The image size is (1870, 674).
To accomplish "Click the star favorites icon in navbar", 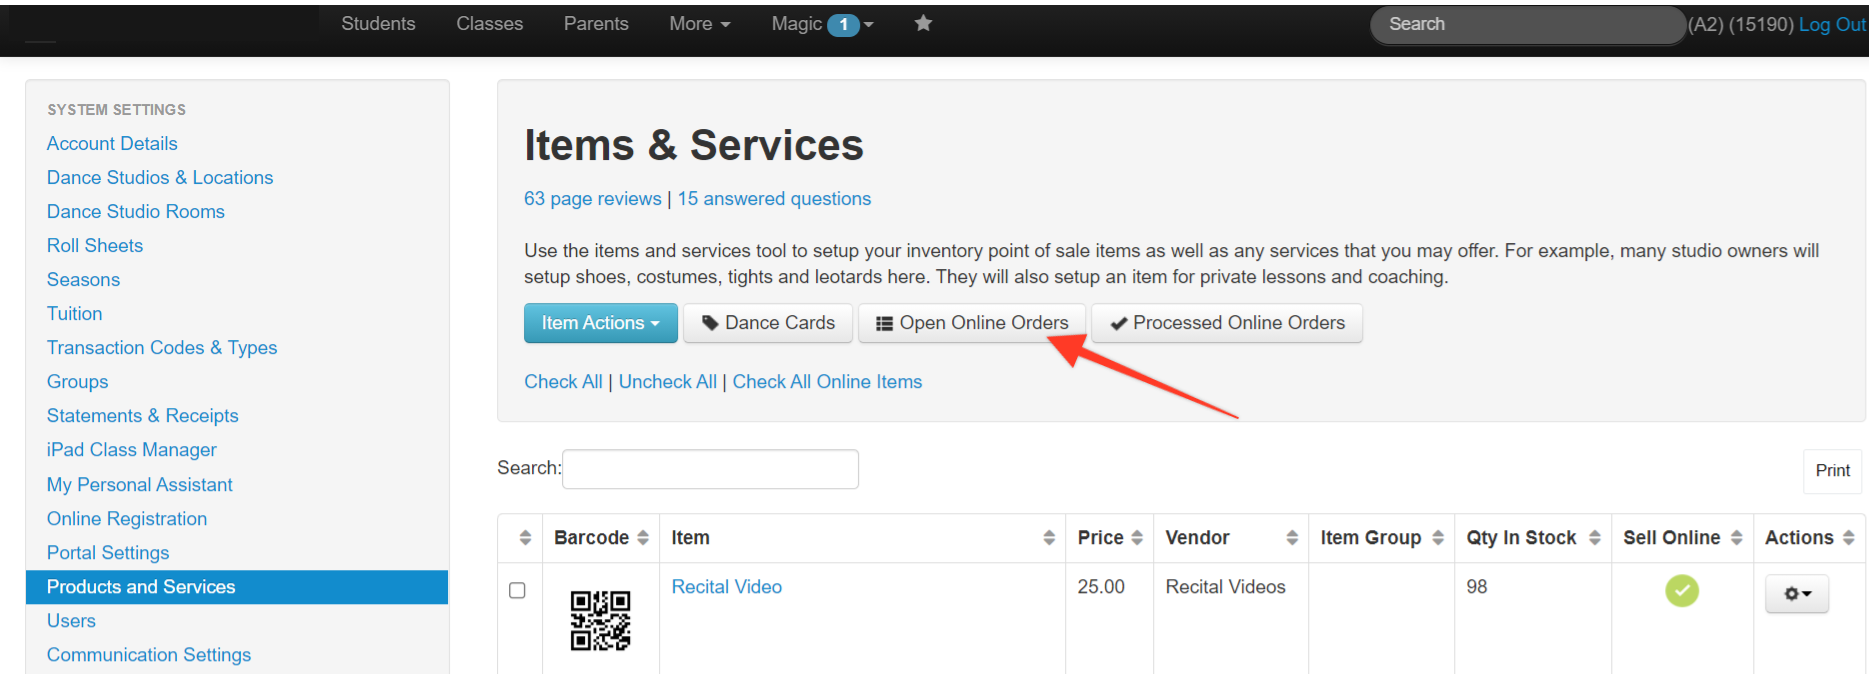I will [x=923, y=23].
